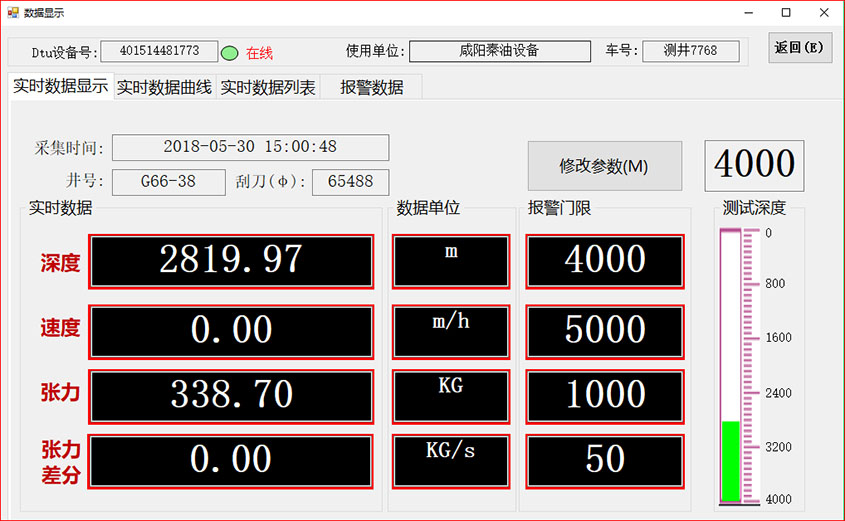Click the app icon in title bar
The width and height of the screenshot is (845, 521).
(x=13, y=12)
